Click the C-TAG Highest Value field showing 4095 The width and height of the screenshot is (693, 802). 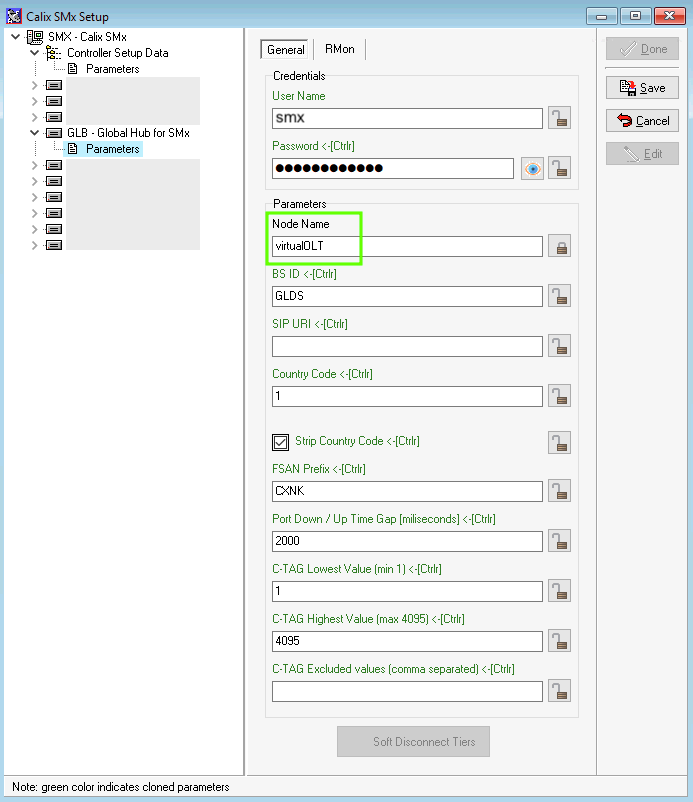[407, 641]
